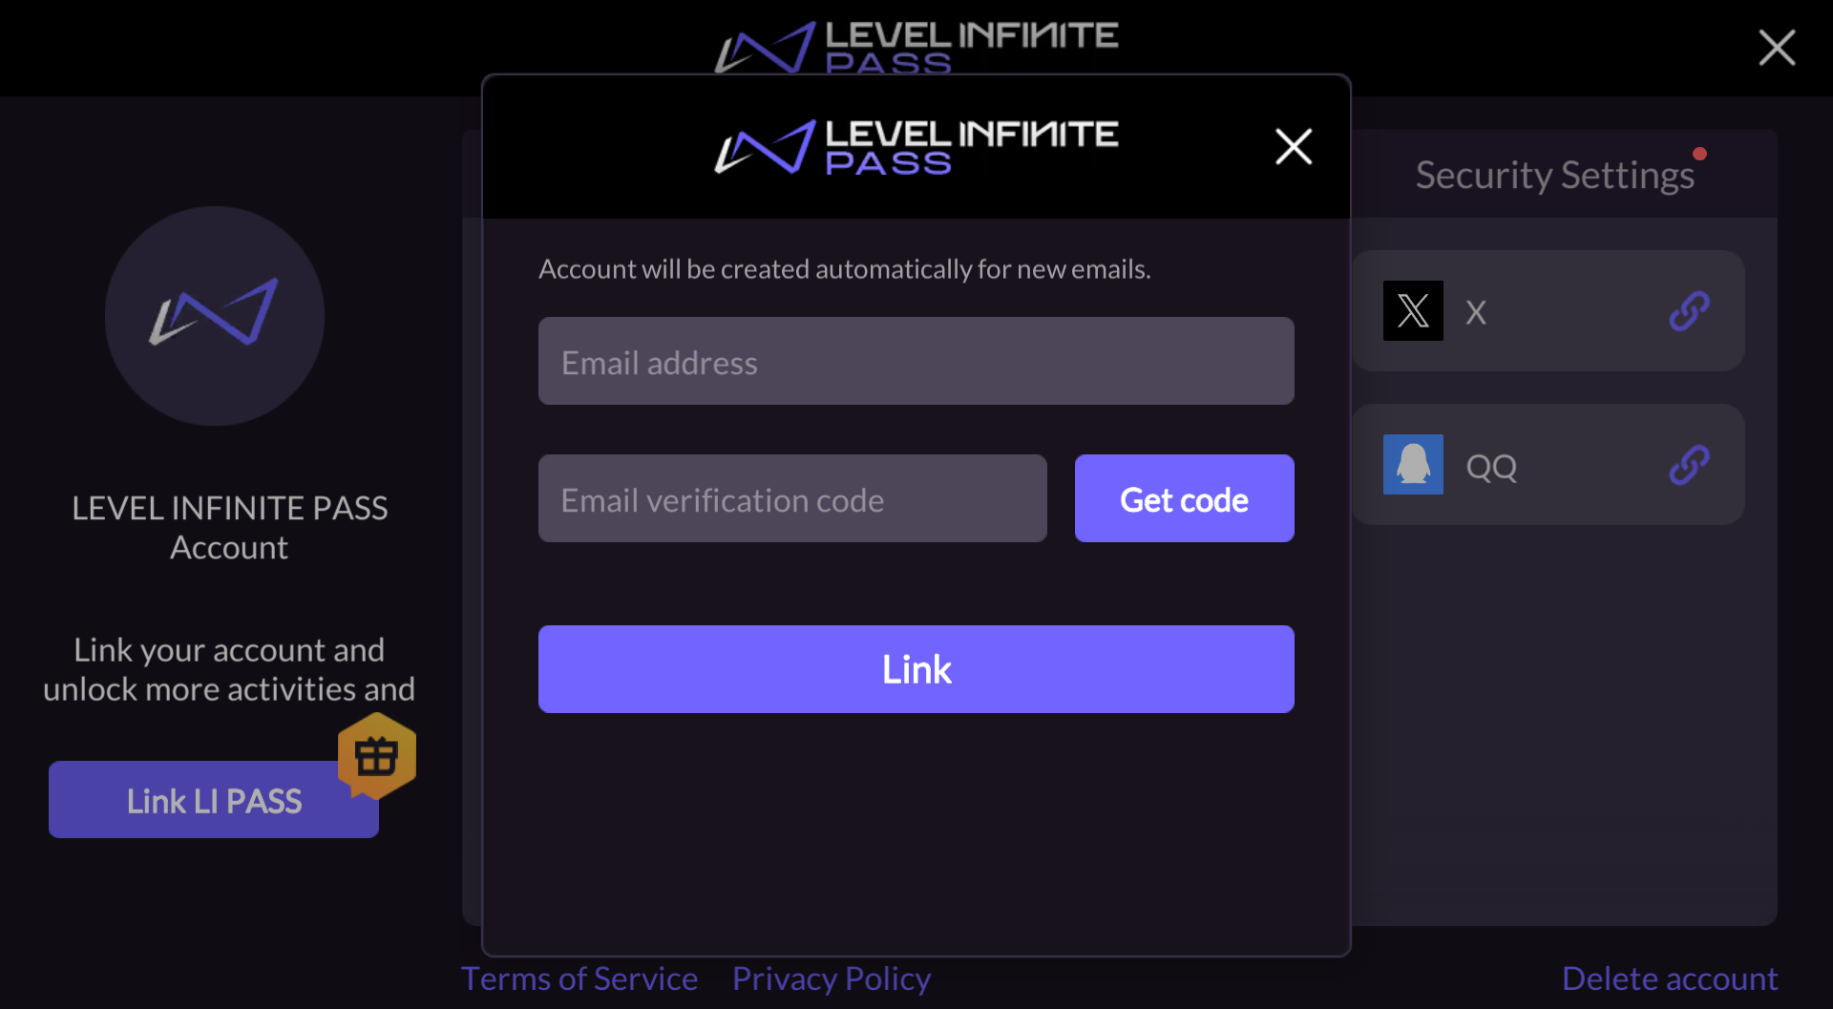Click the Level Infinite Pass logo in the dialog
1833x1009 pixels.
point(915,146)
